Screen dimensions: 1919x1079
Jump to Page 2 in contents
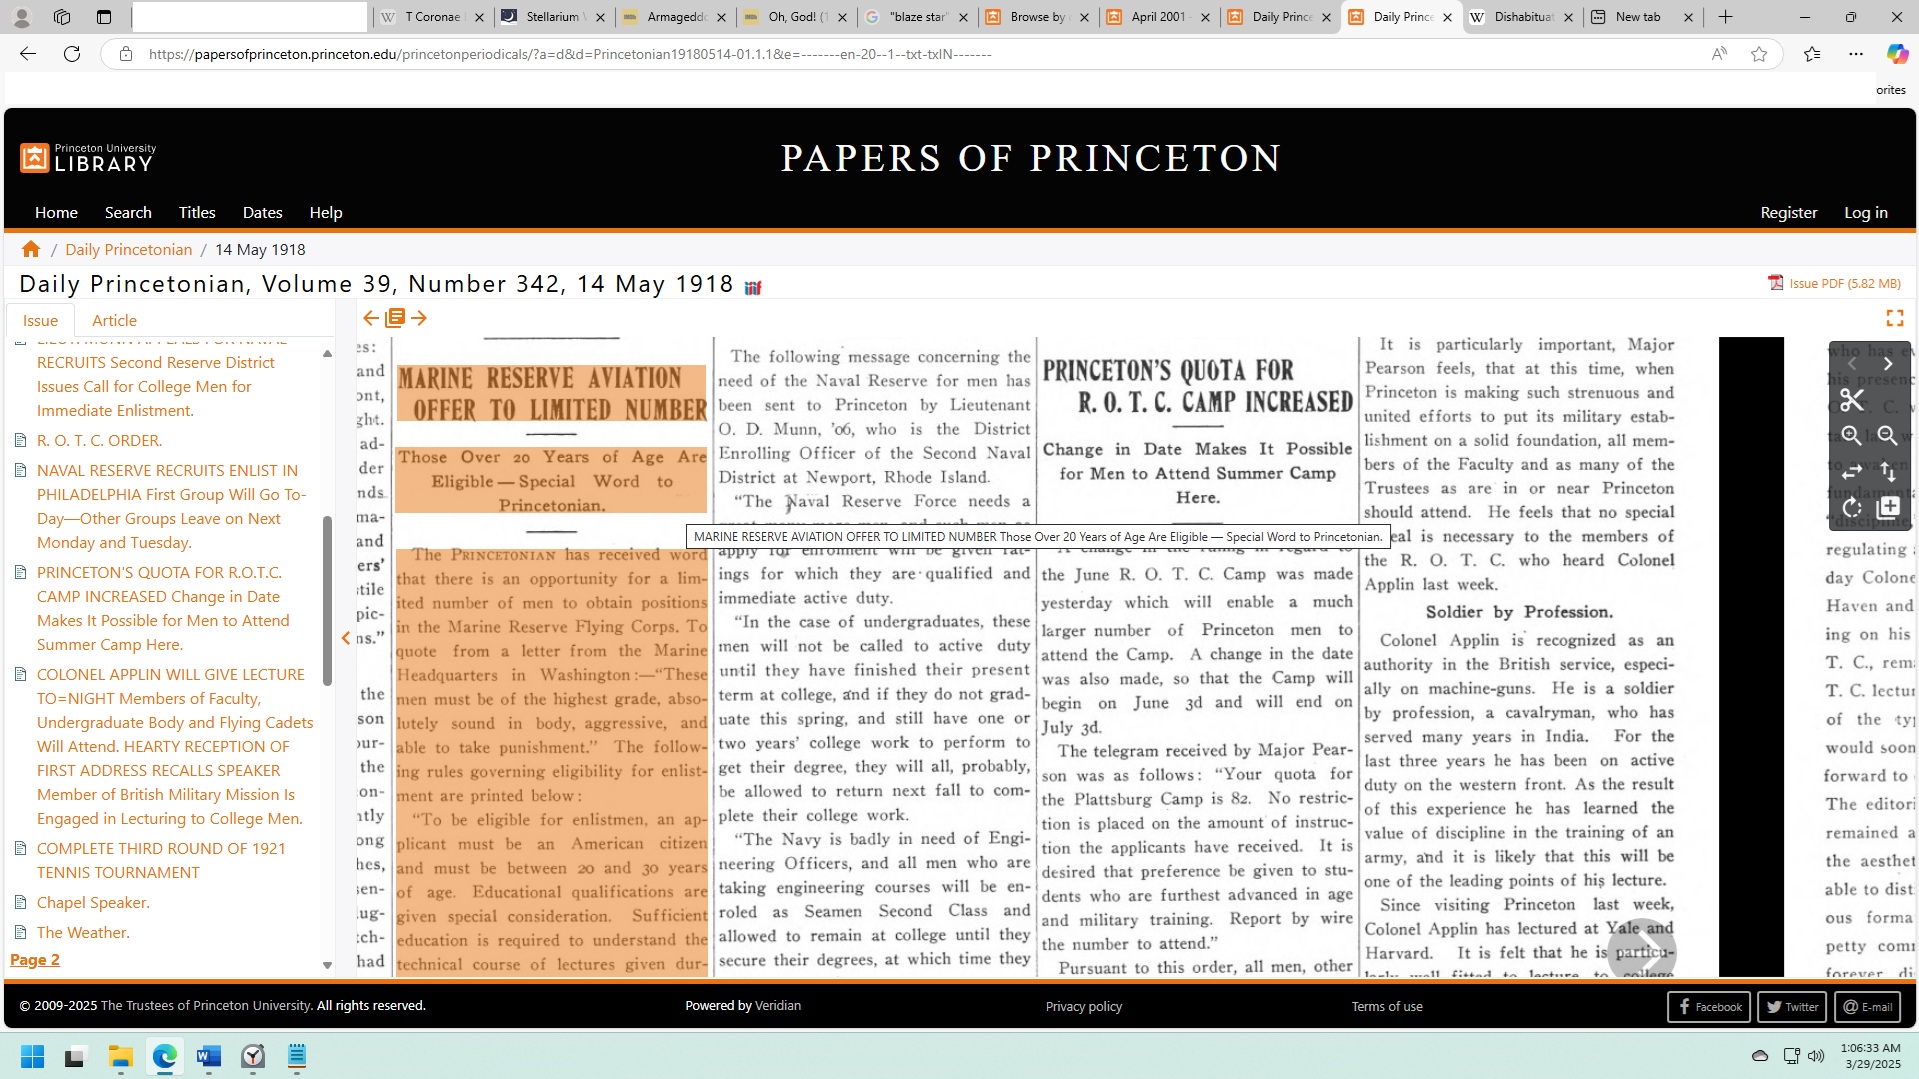35,959
